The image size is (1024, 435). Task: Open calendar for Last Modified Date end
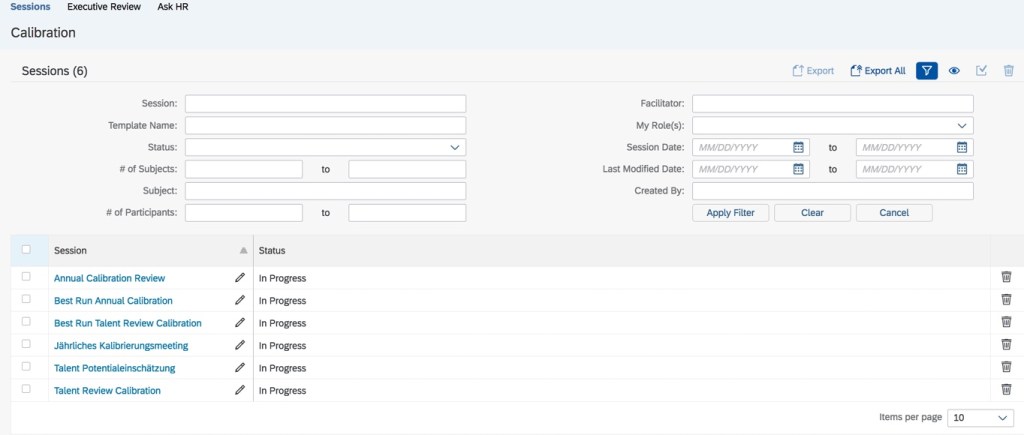click(962, 169)
